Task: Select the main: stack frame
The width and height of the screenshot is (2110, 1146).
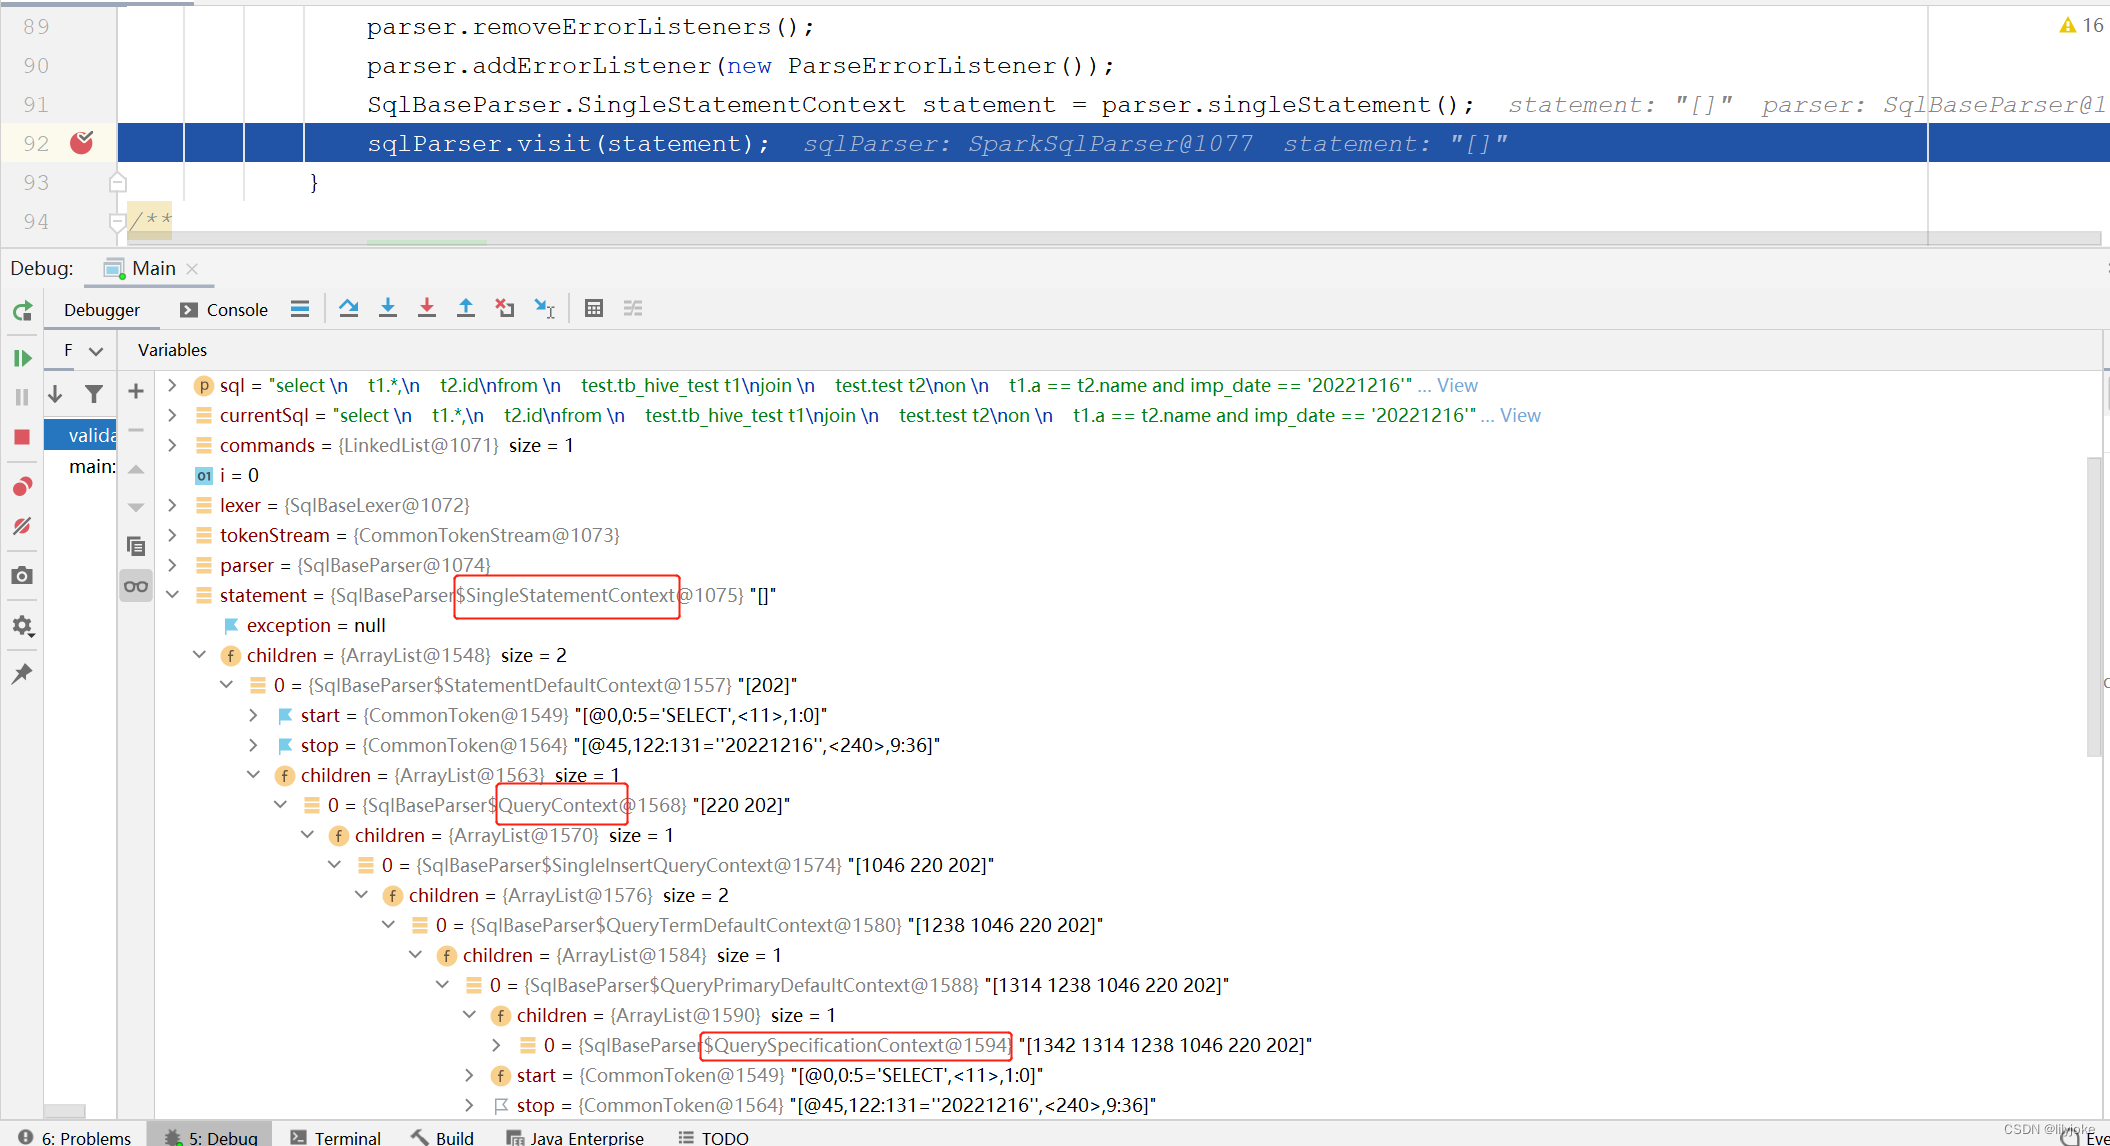Action: coord(80,466)
